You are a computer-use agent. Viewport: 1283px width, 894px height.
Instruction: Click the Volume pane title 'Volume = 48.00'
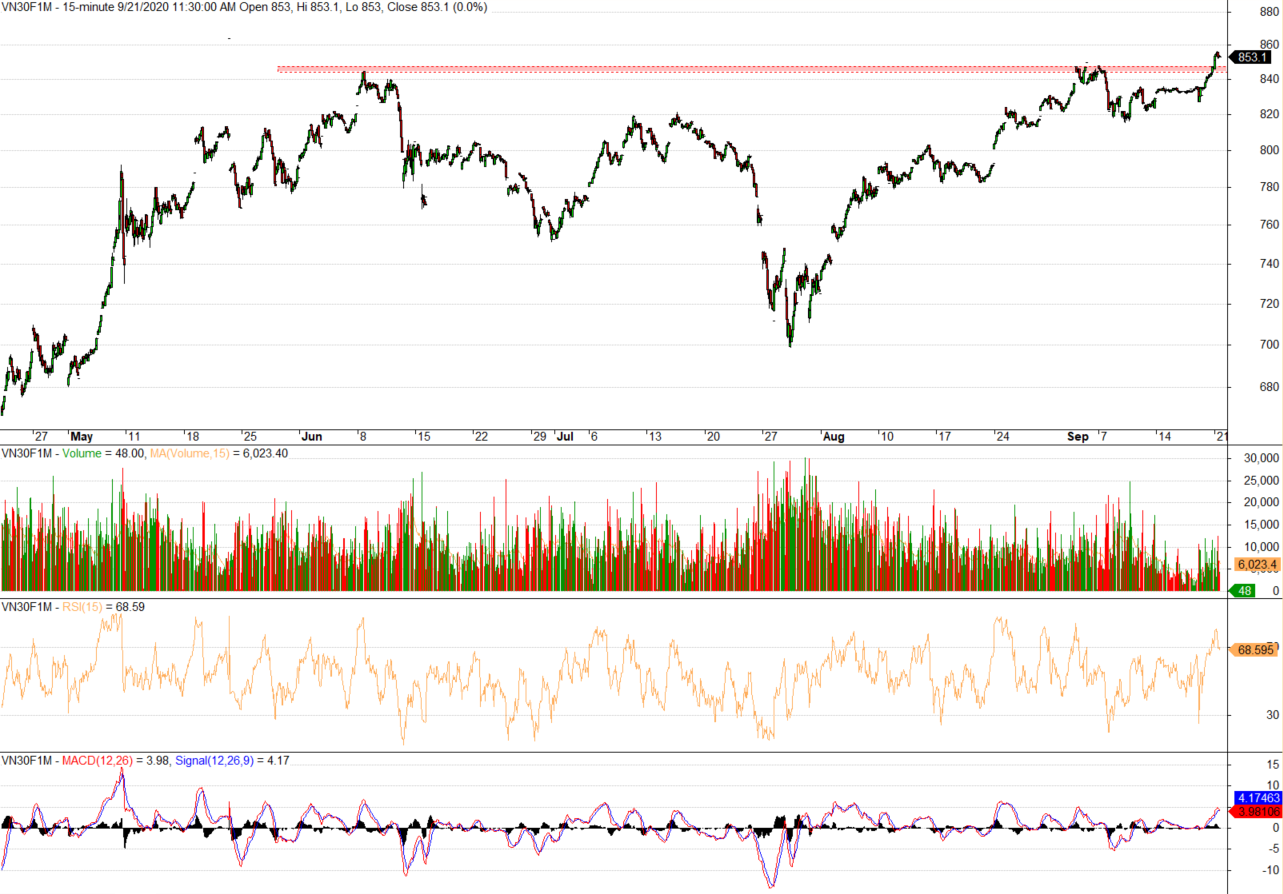click(105, 453)
